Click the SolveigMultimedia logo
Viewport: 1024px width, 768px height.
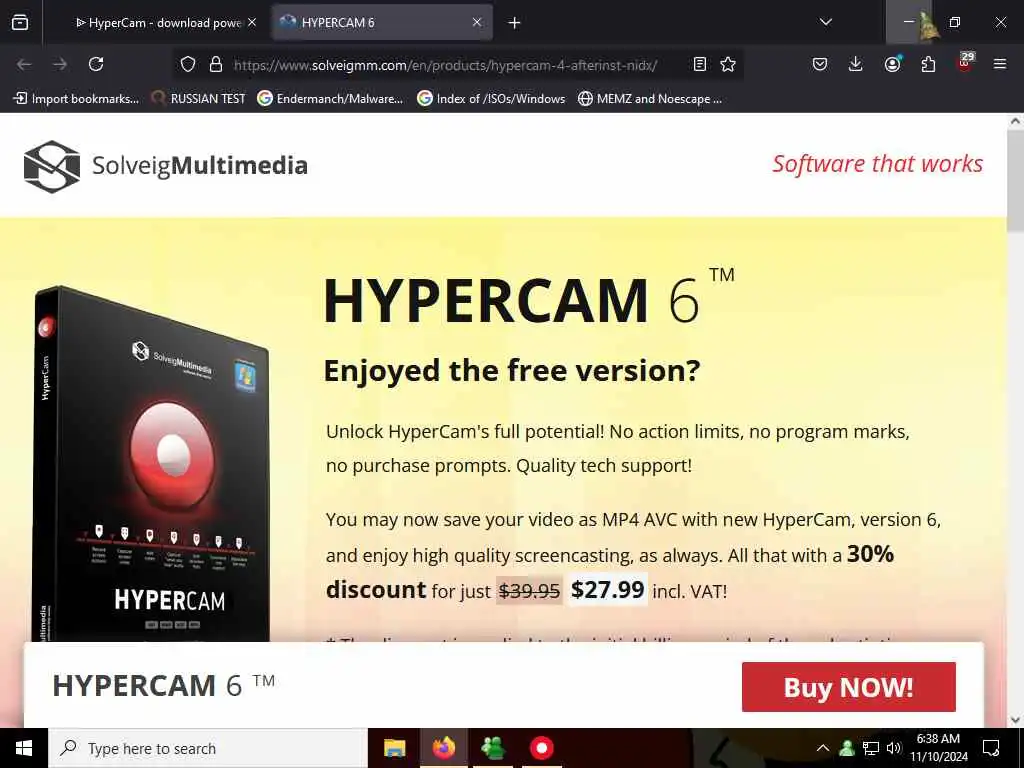pos(165,166)
